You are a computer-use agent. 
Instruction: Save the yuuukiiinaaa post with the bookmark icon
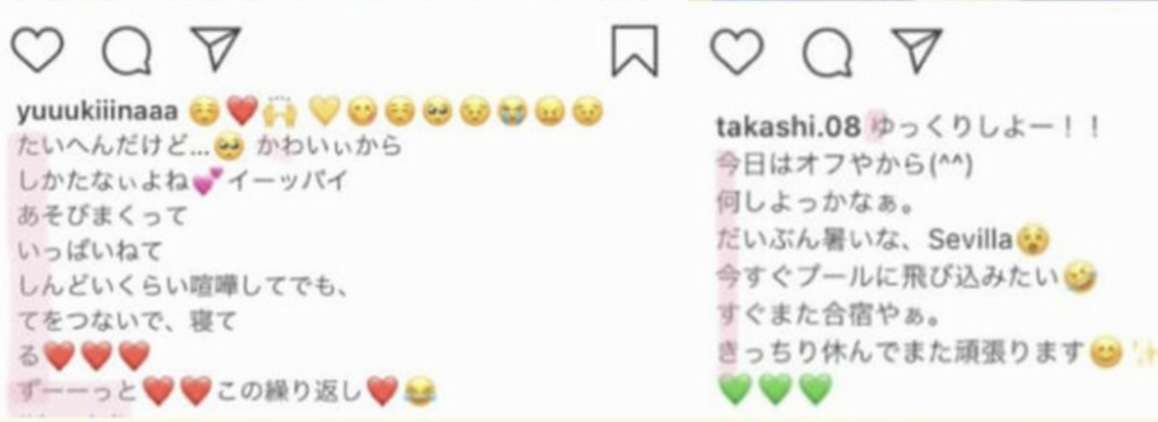click(634, 50)
